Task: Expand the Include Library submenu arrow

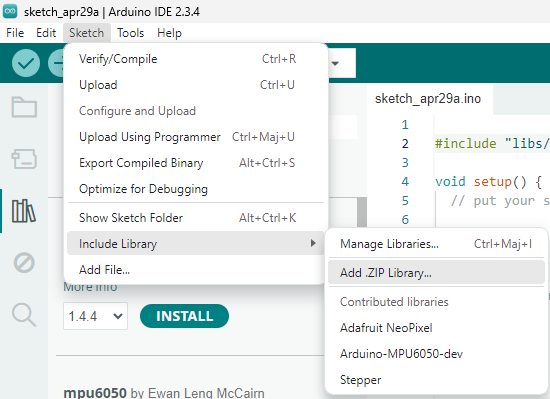Action: pyautogui.click(x=313, y=243)
